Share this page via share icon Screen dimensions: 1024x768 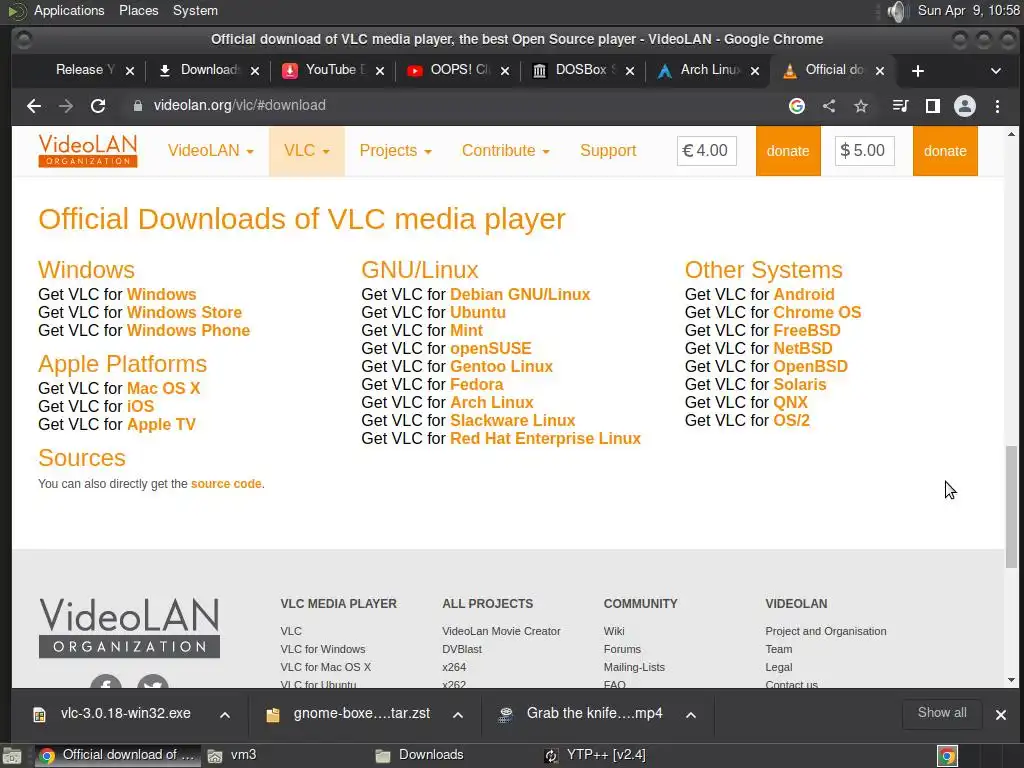point(829,106)
